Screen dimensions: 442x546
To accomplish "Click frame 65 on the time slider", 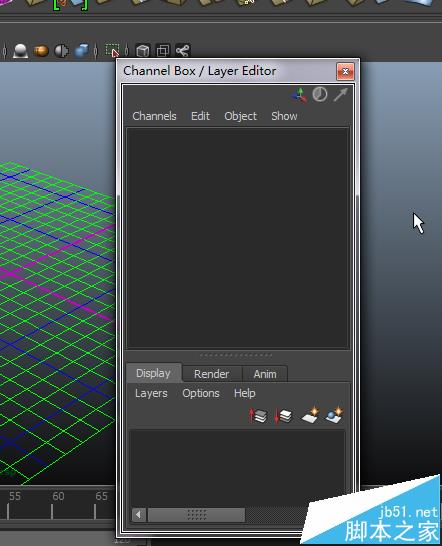I will [x=101, y=496].
